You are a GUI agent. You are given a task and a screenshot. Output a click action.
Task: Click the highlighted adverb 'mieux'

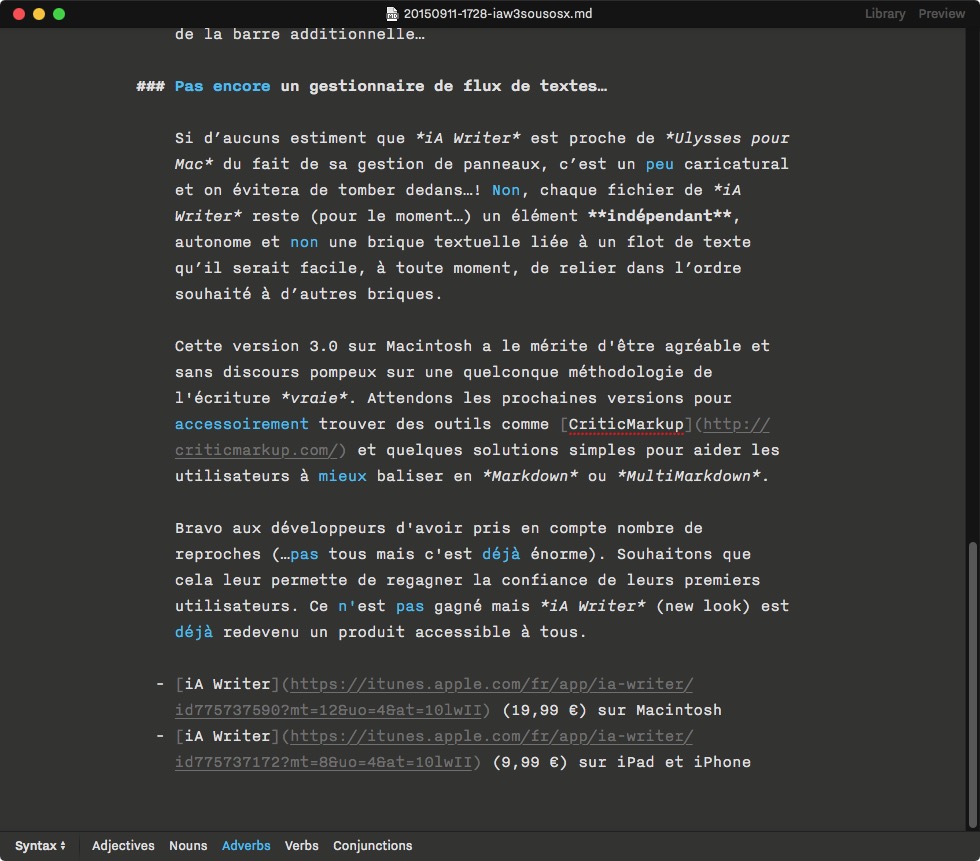[342, 476]
